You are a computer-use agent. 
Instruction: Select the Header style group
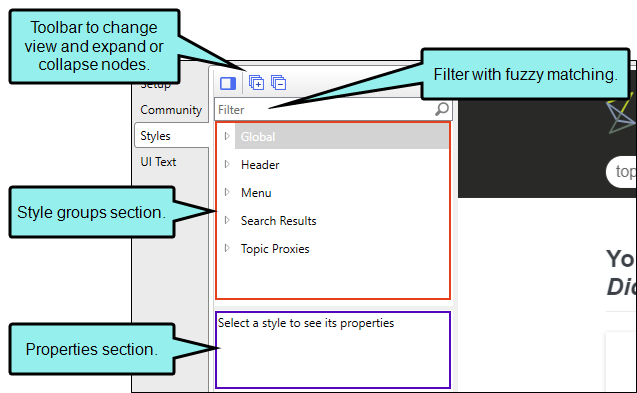(x=260, y=165)
